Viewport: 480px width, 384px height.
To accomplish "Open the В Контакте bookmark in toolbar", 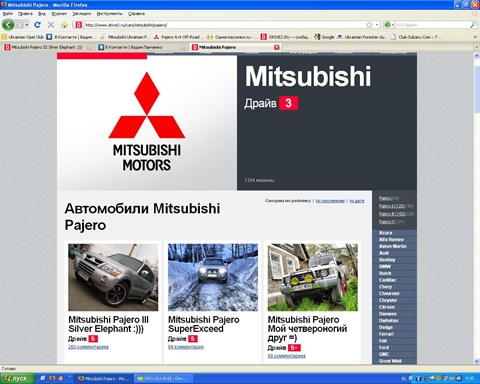I will click(71, 37).
